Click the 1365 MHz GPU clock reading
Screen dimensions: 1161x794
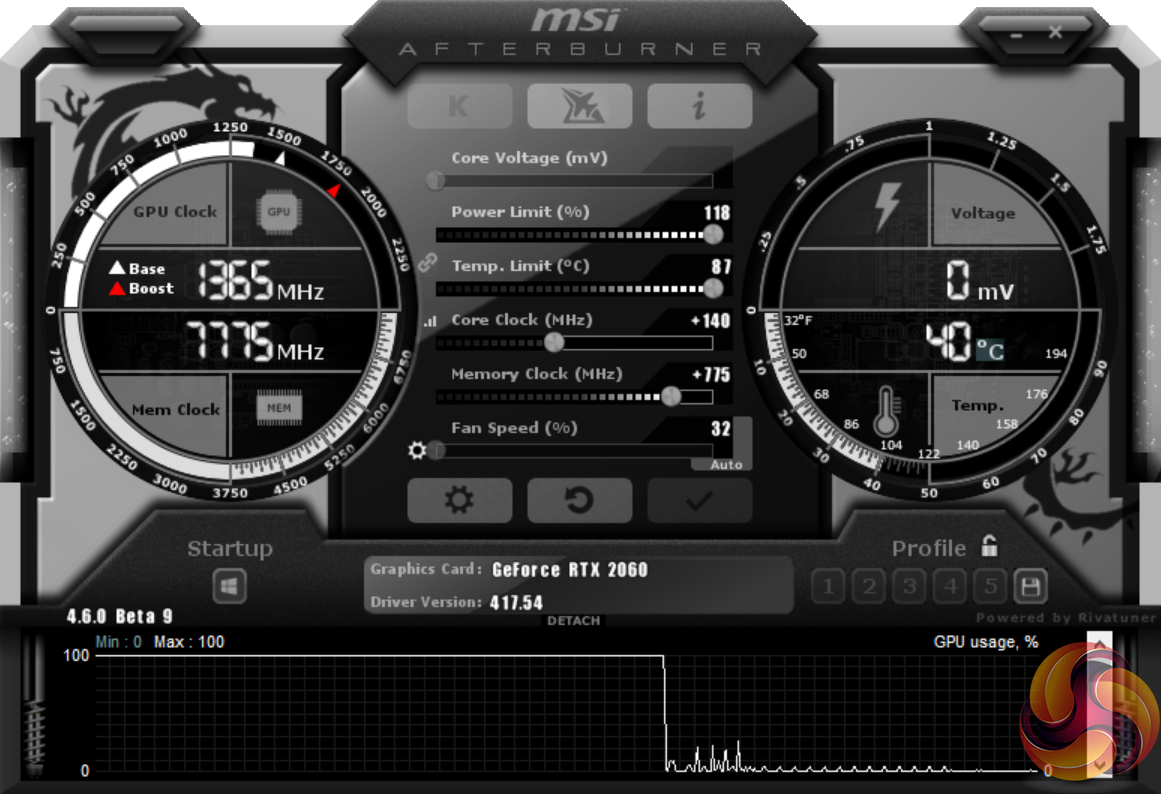[x=261, y=281]
